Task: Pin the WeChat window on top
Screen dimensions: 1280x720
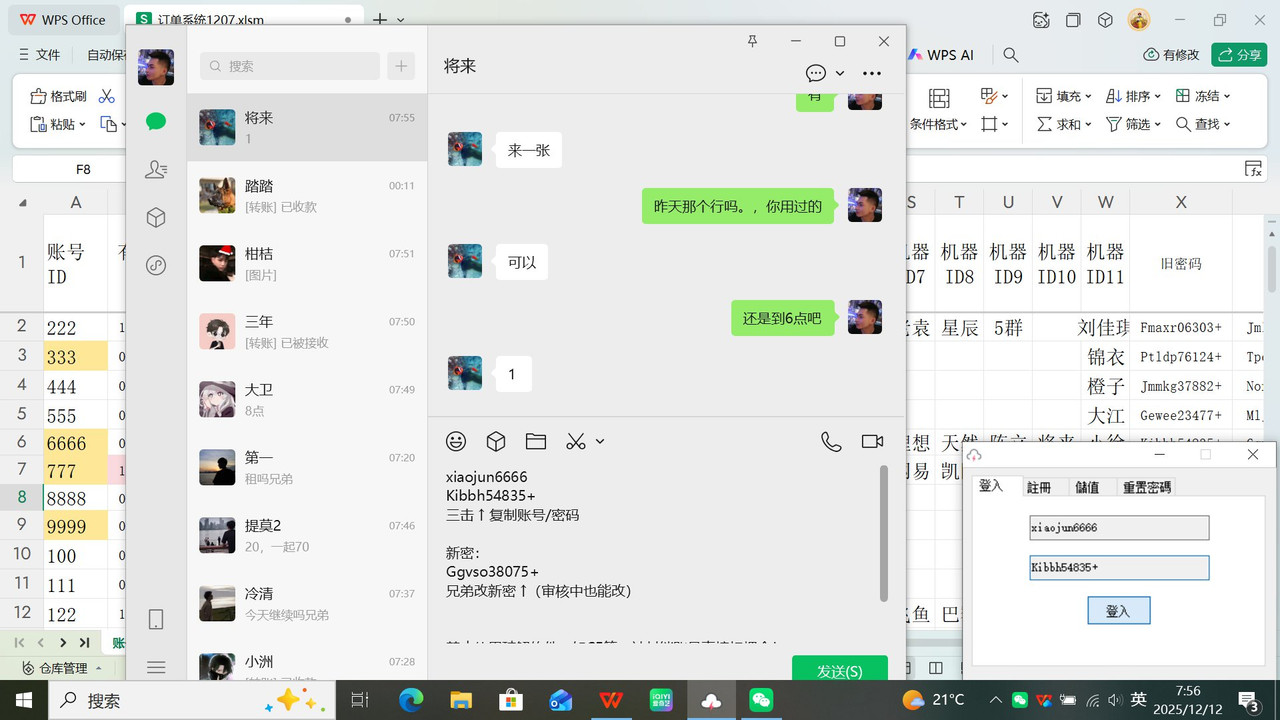Action: pos(752,41)
